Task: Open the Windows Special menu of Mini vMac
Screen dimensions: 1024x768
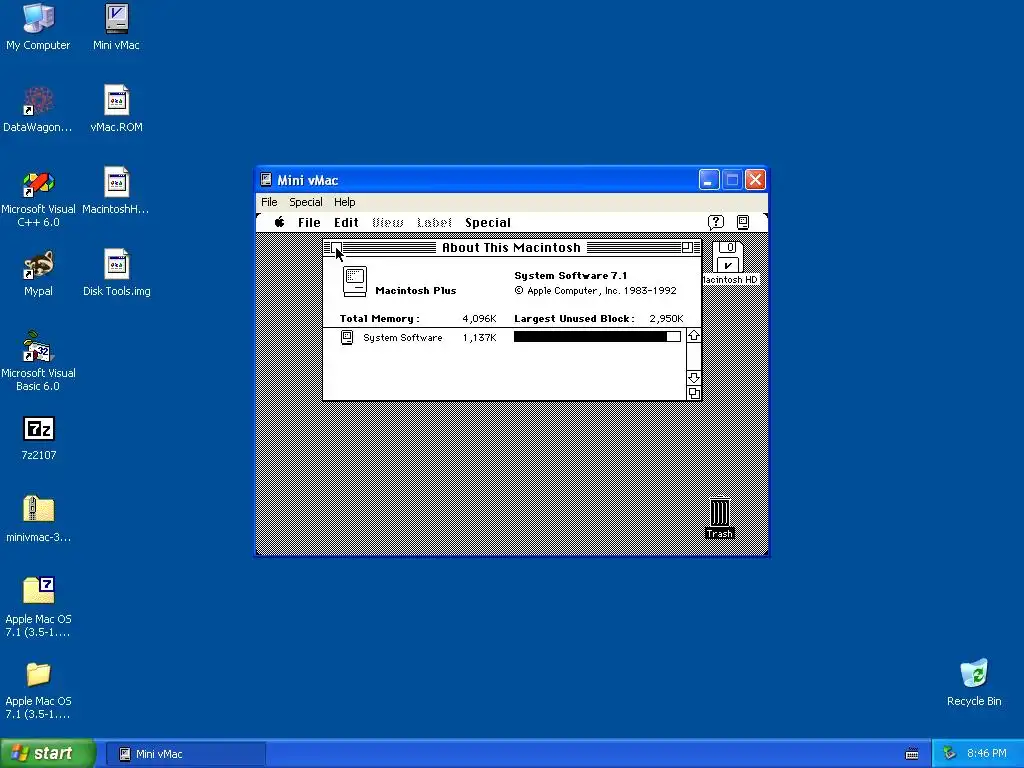Action: tap(306, 202)
